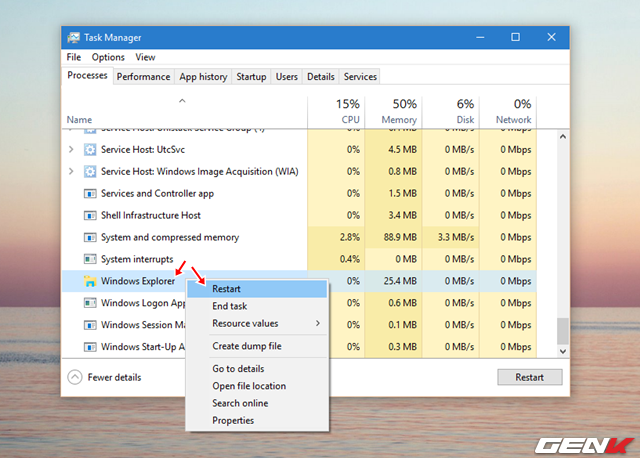Expand Service Host: UtcSvc group

pos(71,149)
